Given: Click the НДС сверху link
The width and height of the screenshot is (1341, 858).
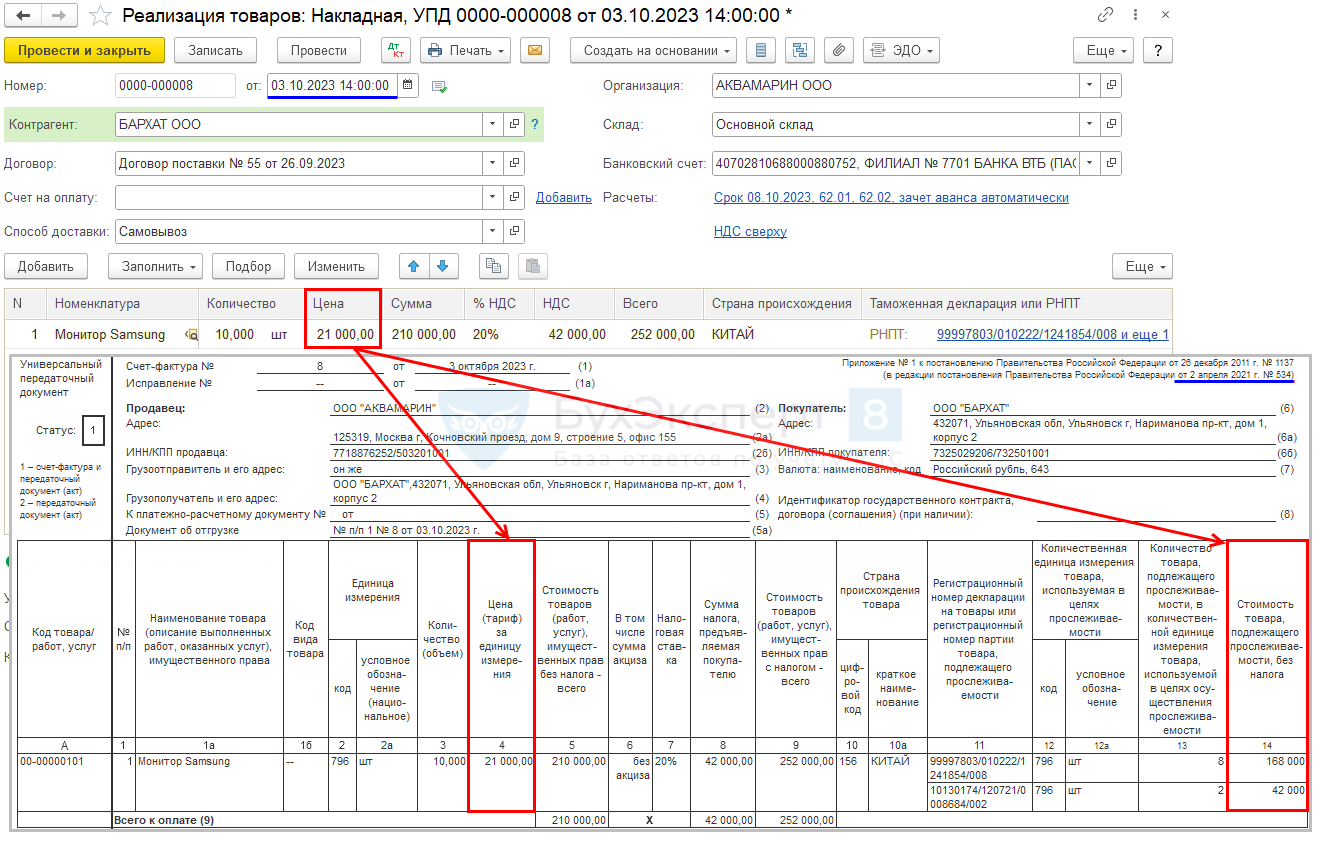Looking at the screenshot, I should (x=750, y=232).
